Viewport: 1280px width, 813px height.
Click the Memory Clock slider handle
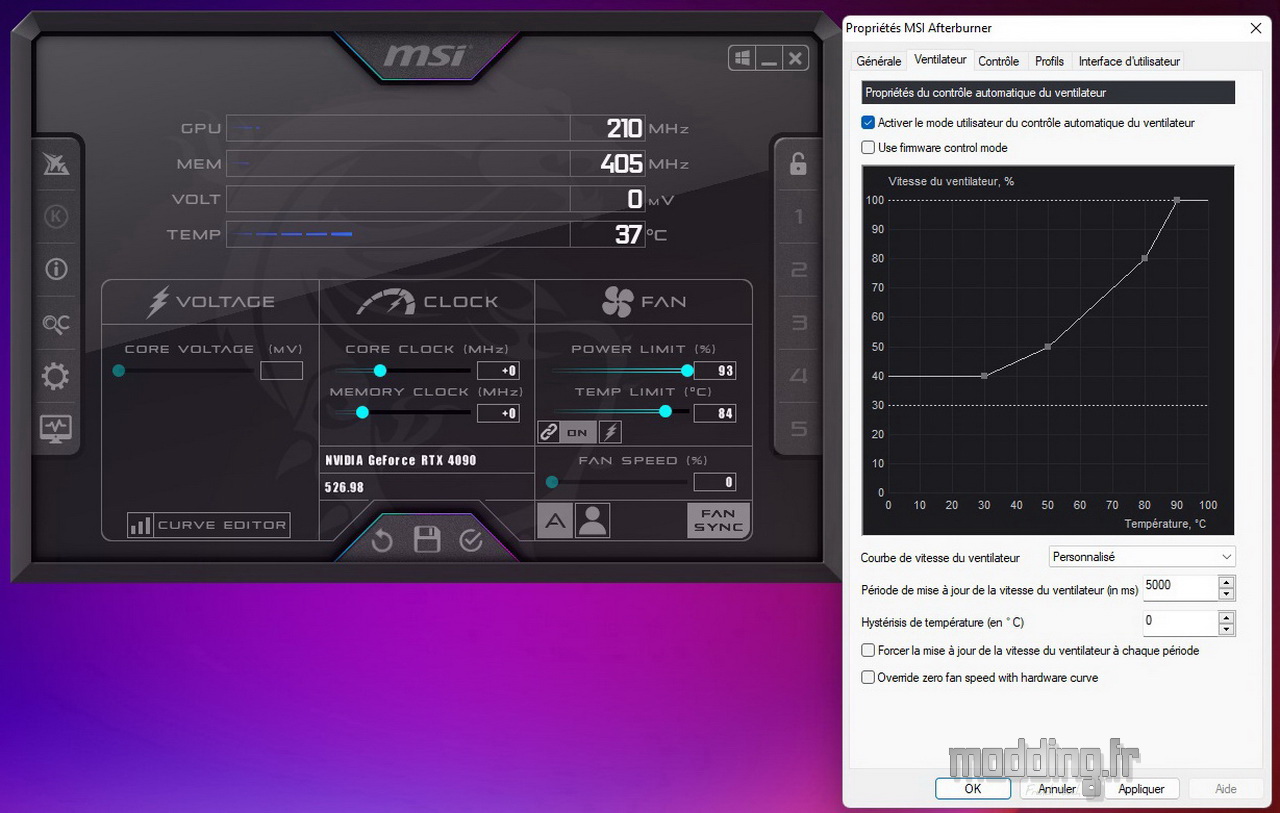pos(362,412)
